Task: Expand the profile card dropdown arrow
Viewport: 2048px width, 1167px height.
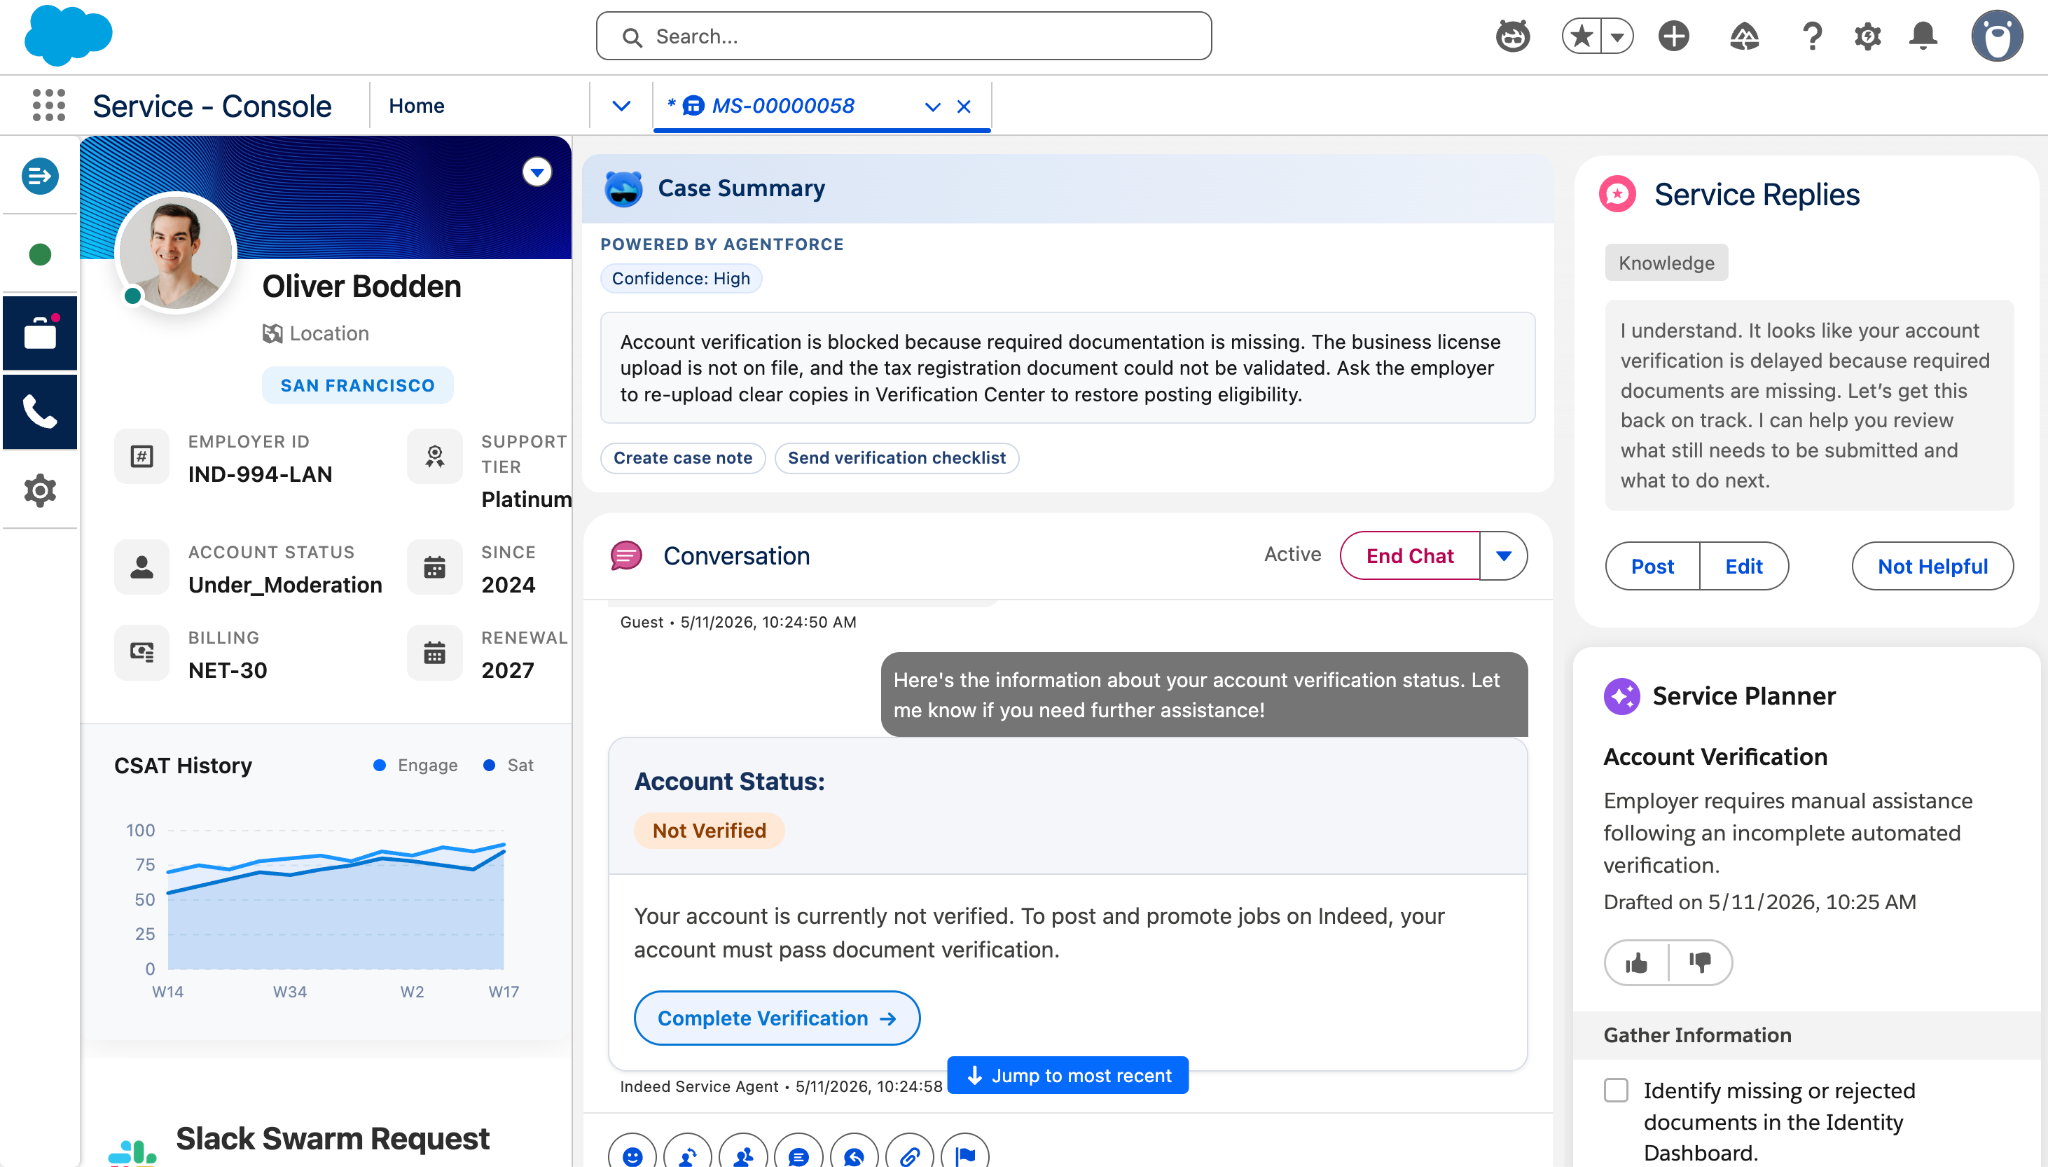Action: coord(537,172)
